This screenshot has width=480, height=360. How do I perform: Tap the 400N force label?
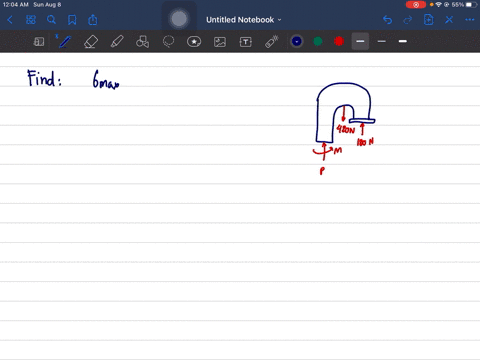[346, 129]
